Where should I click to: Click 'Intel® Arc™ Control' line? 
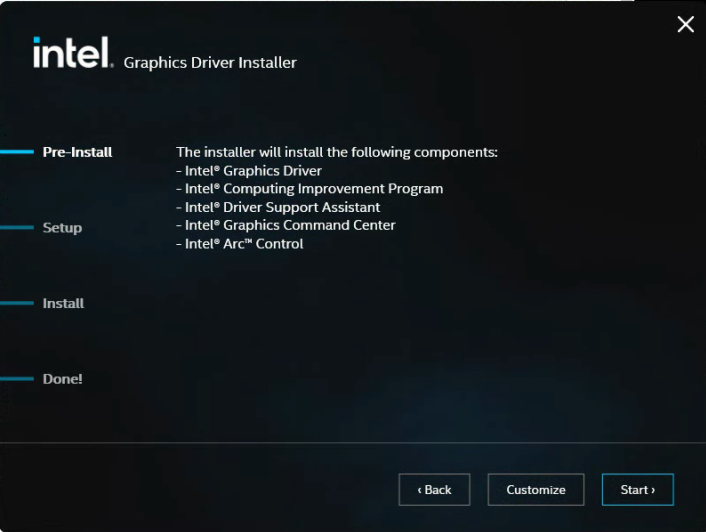[x=240, y=244]
